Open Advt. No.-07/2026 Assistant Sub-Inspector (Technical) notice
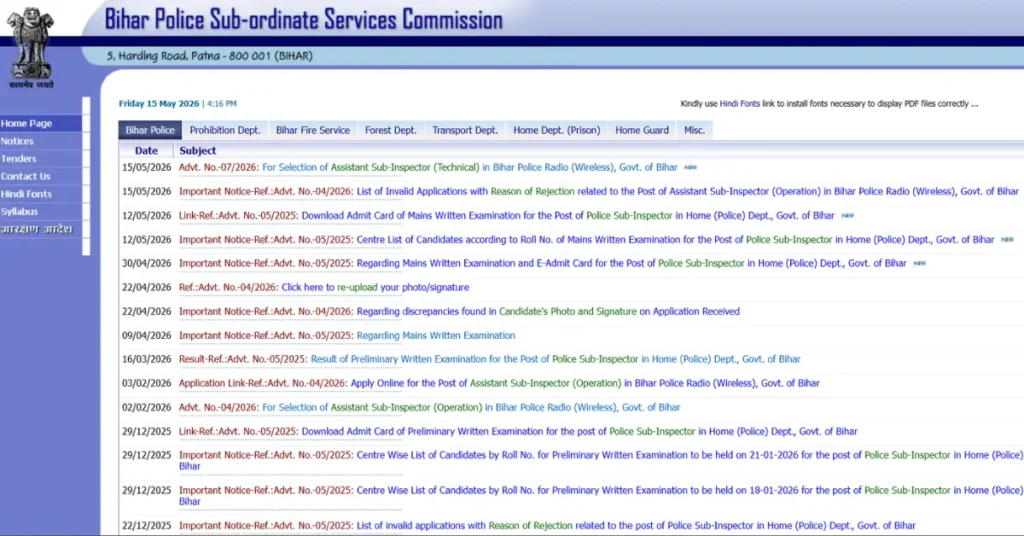This screenshot has height=536, width=1024. pos(428,167)
